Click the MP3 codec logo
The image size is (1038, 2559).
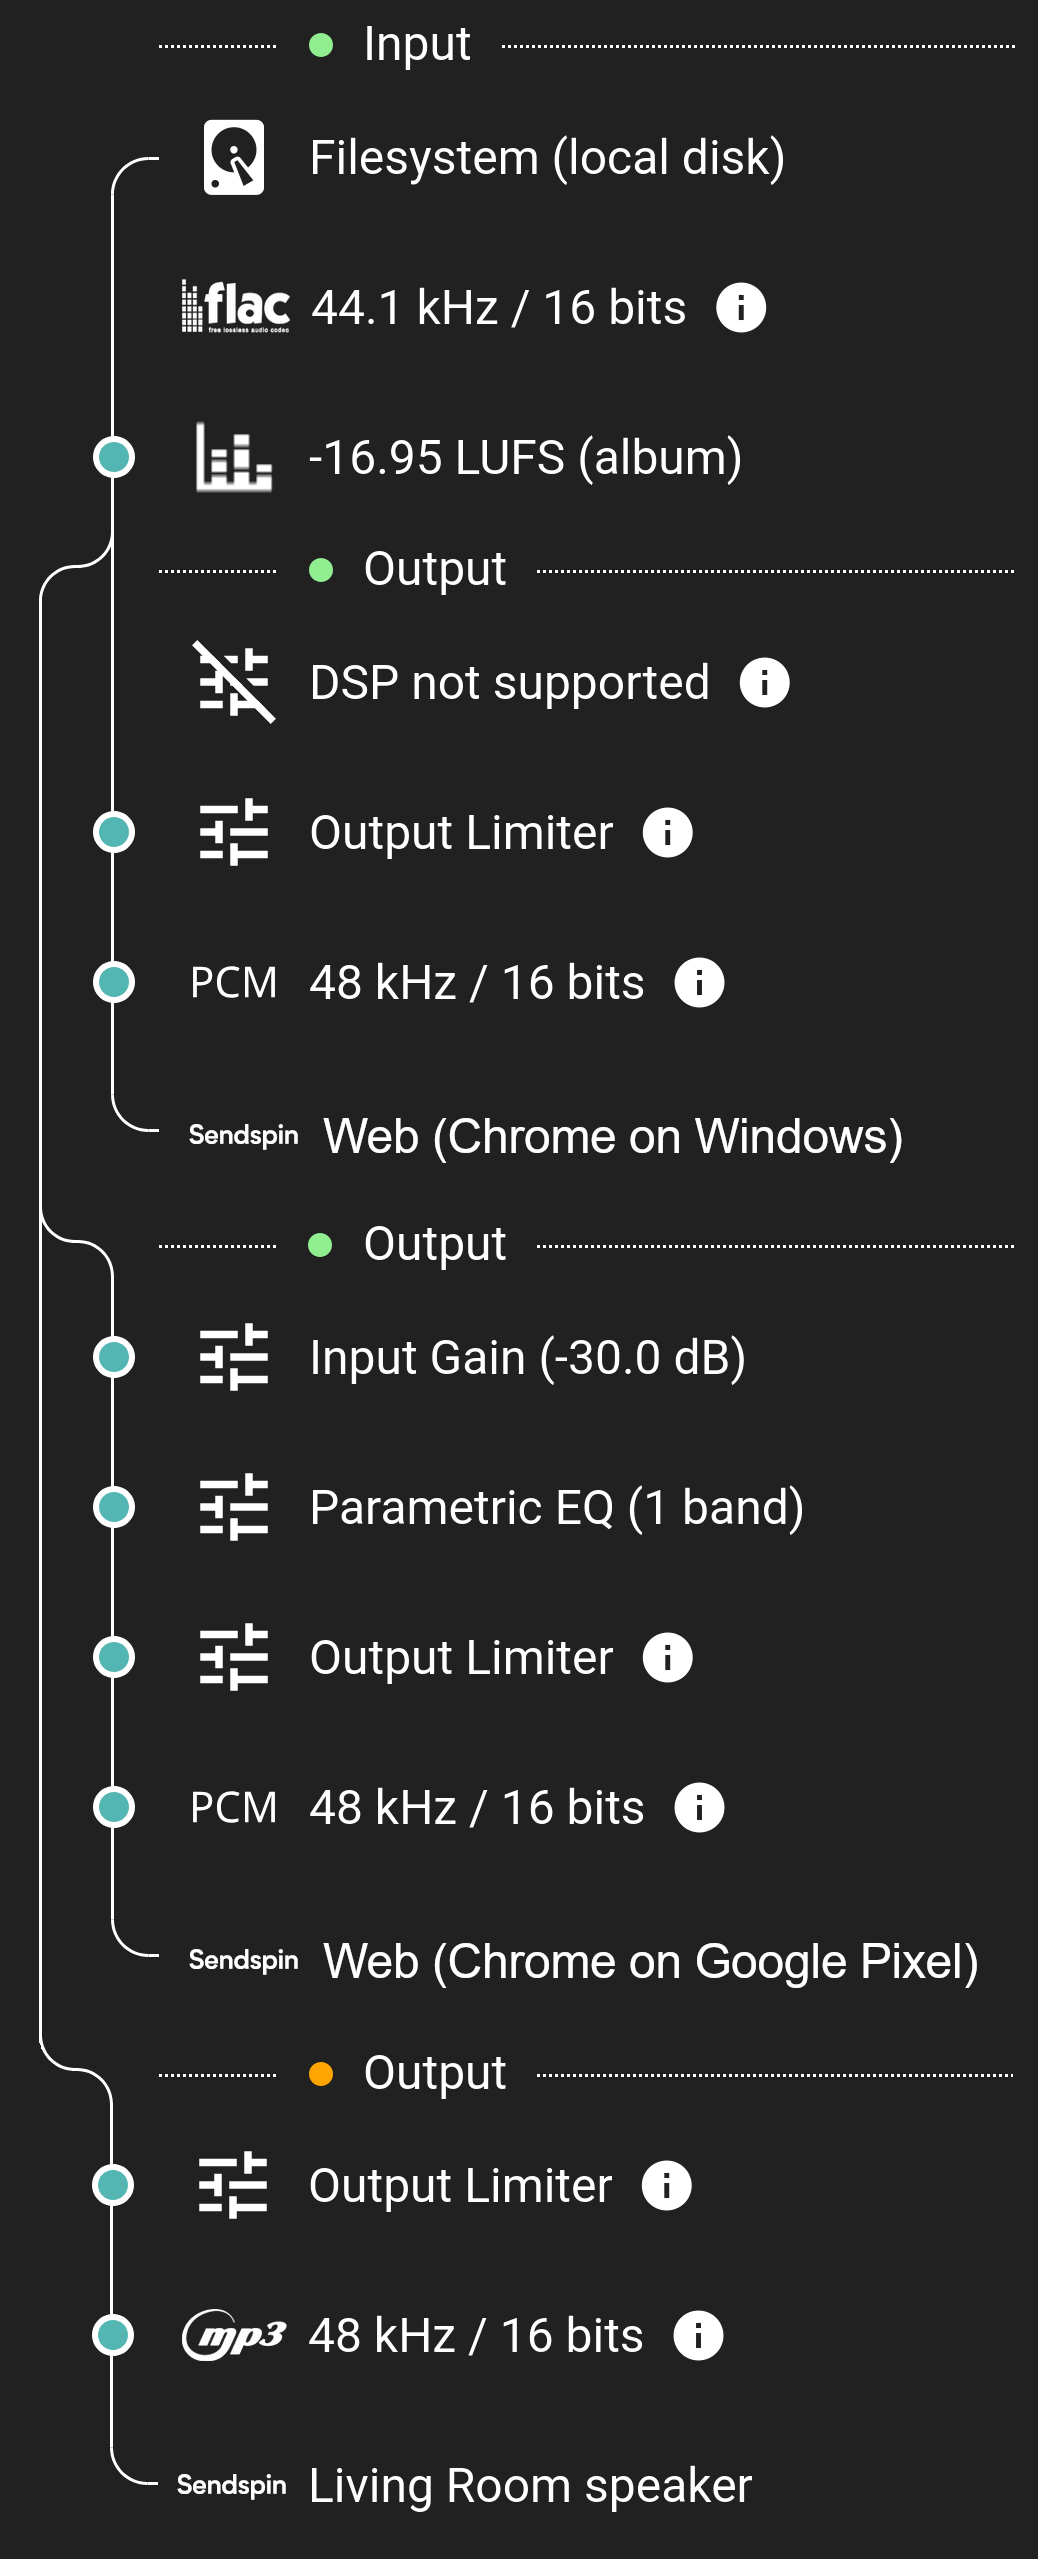pos(234,2335)
